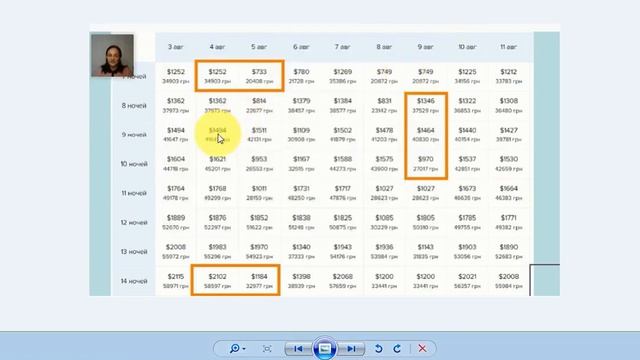Select the $1085 price cell
This screenshot has height=360, width=640.
(x=384, y=222)
